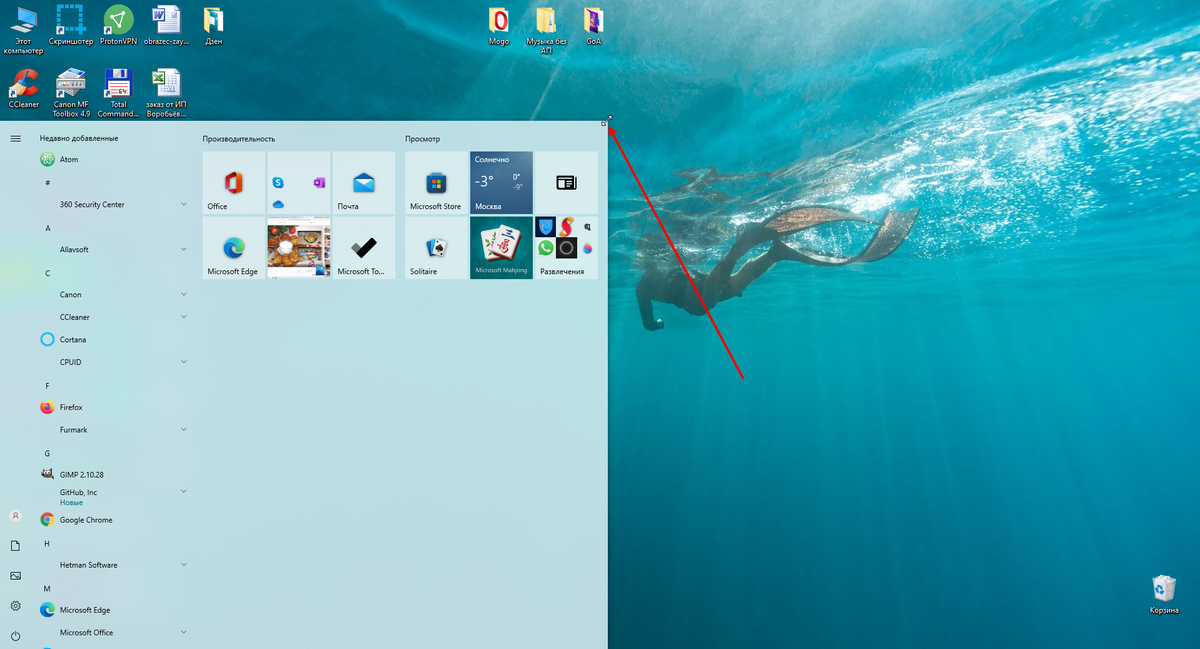Select the Дзен desktop folder

[x=213, y=25]
